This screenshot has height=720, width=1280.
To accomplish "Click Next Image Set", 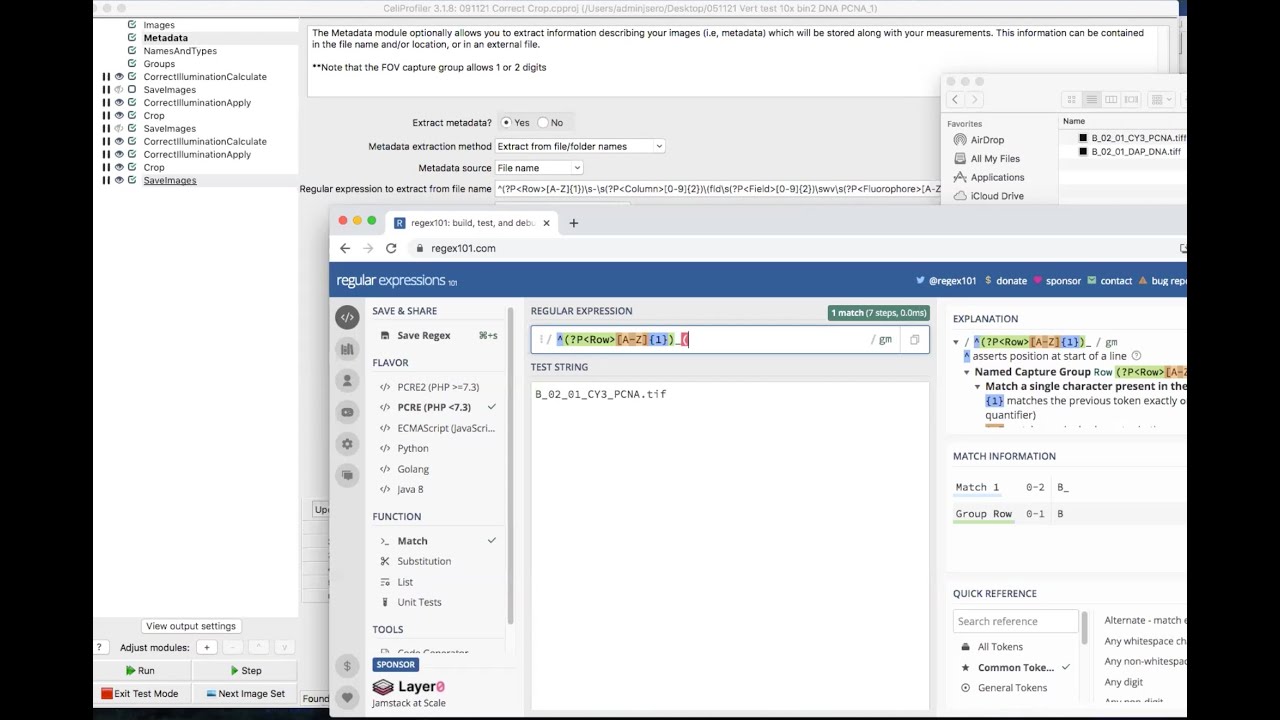I will click(x=246, y=694).
